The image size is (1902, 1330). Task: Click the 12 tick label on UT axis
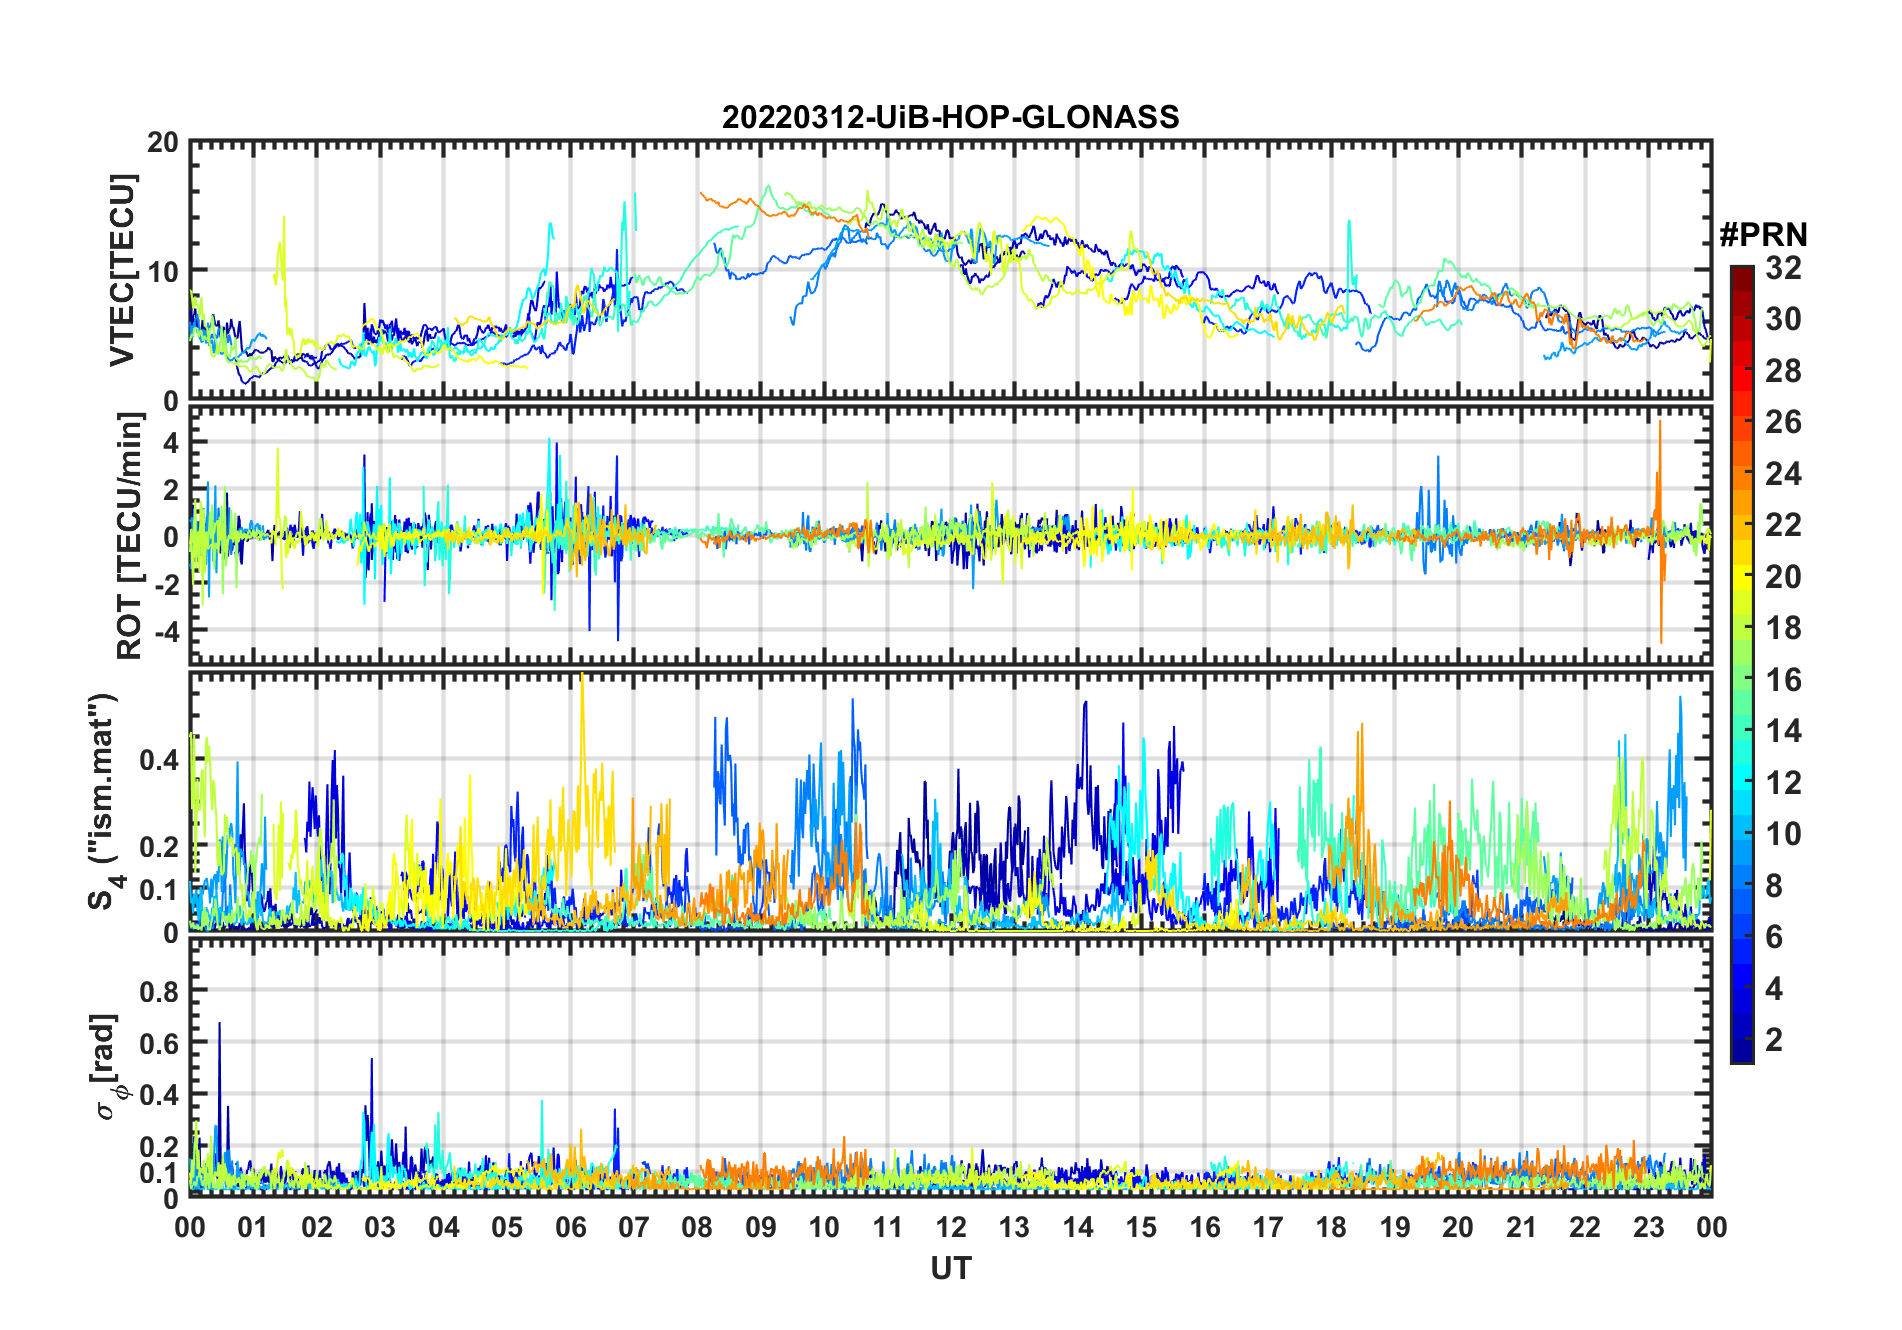click(x=950, y=1227)
